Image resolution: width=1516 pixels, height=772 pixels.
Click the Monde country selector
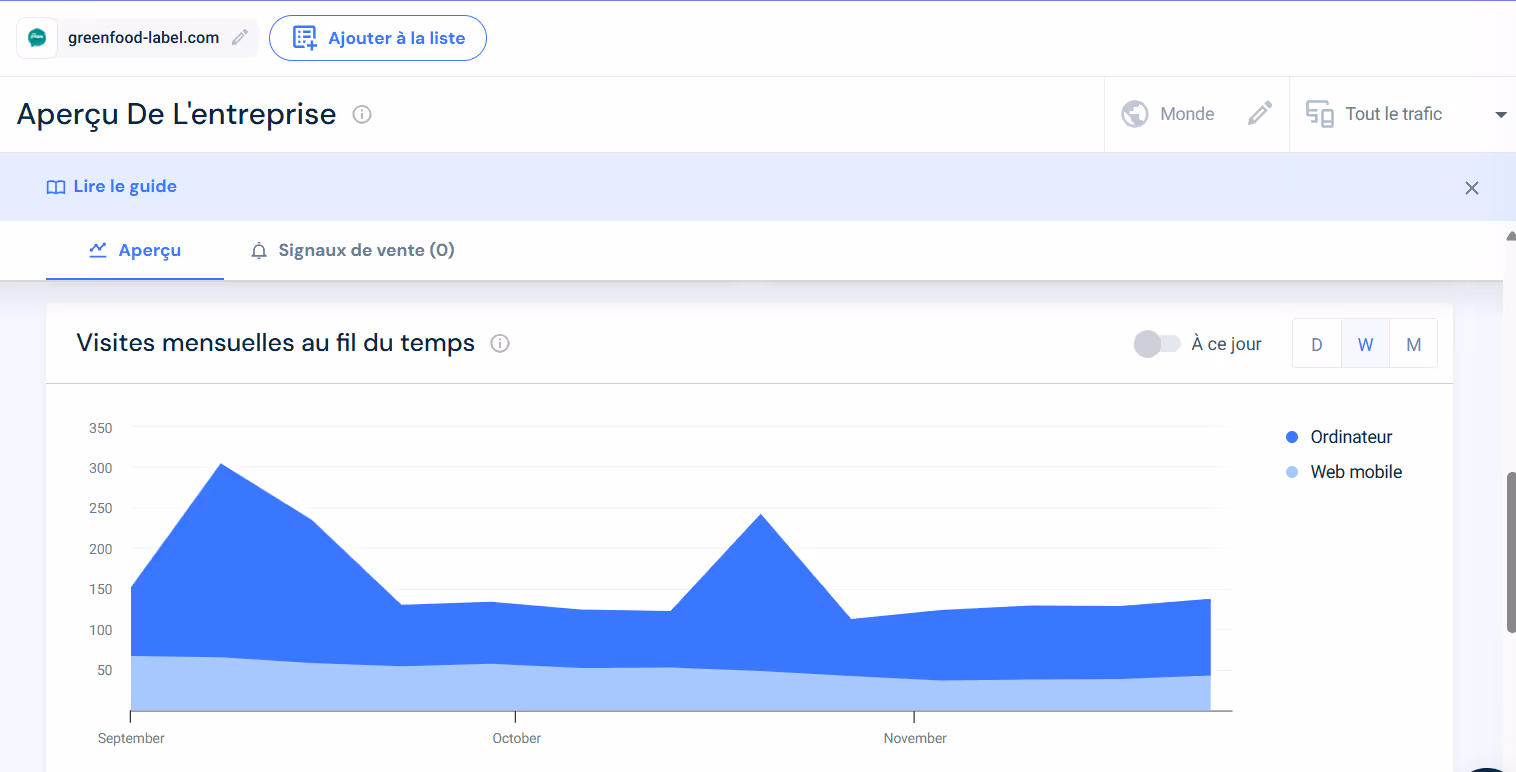click(x=1197, y=114)
